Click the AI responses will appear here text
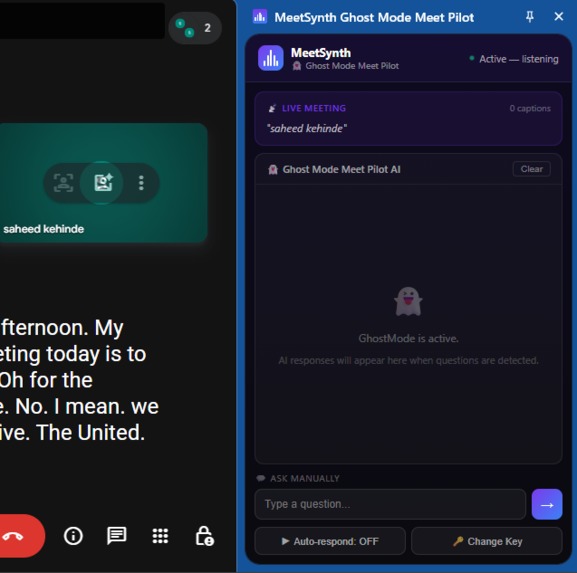 [408, 360]
